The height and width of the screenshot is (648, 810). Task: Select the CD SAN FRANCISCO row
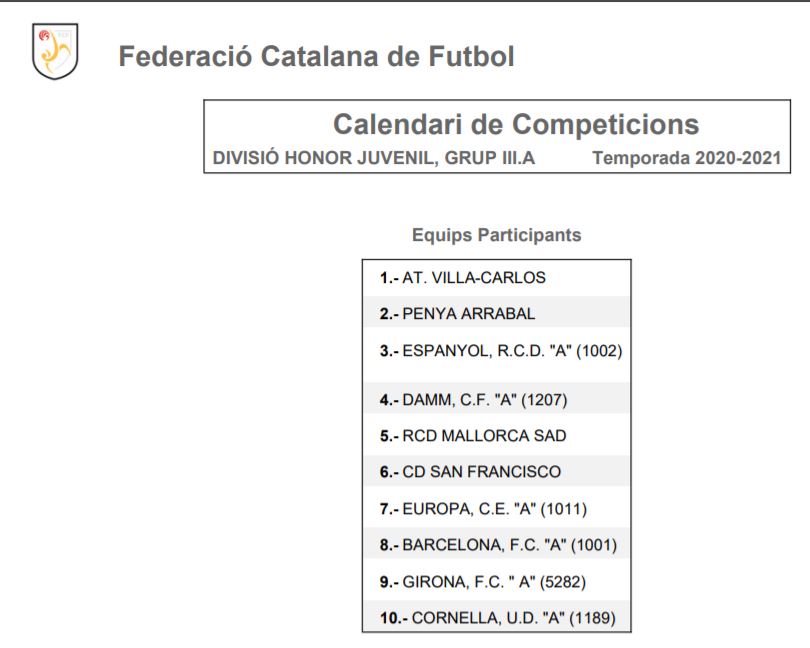pos(496,472)
